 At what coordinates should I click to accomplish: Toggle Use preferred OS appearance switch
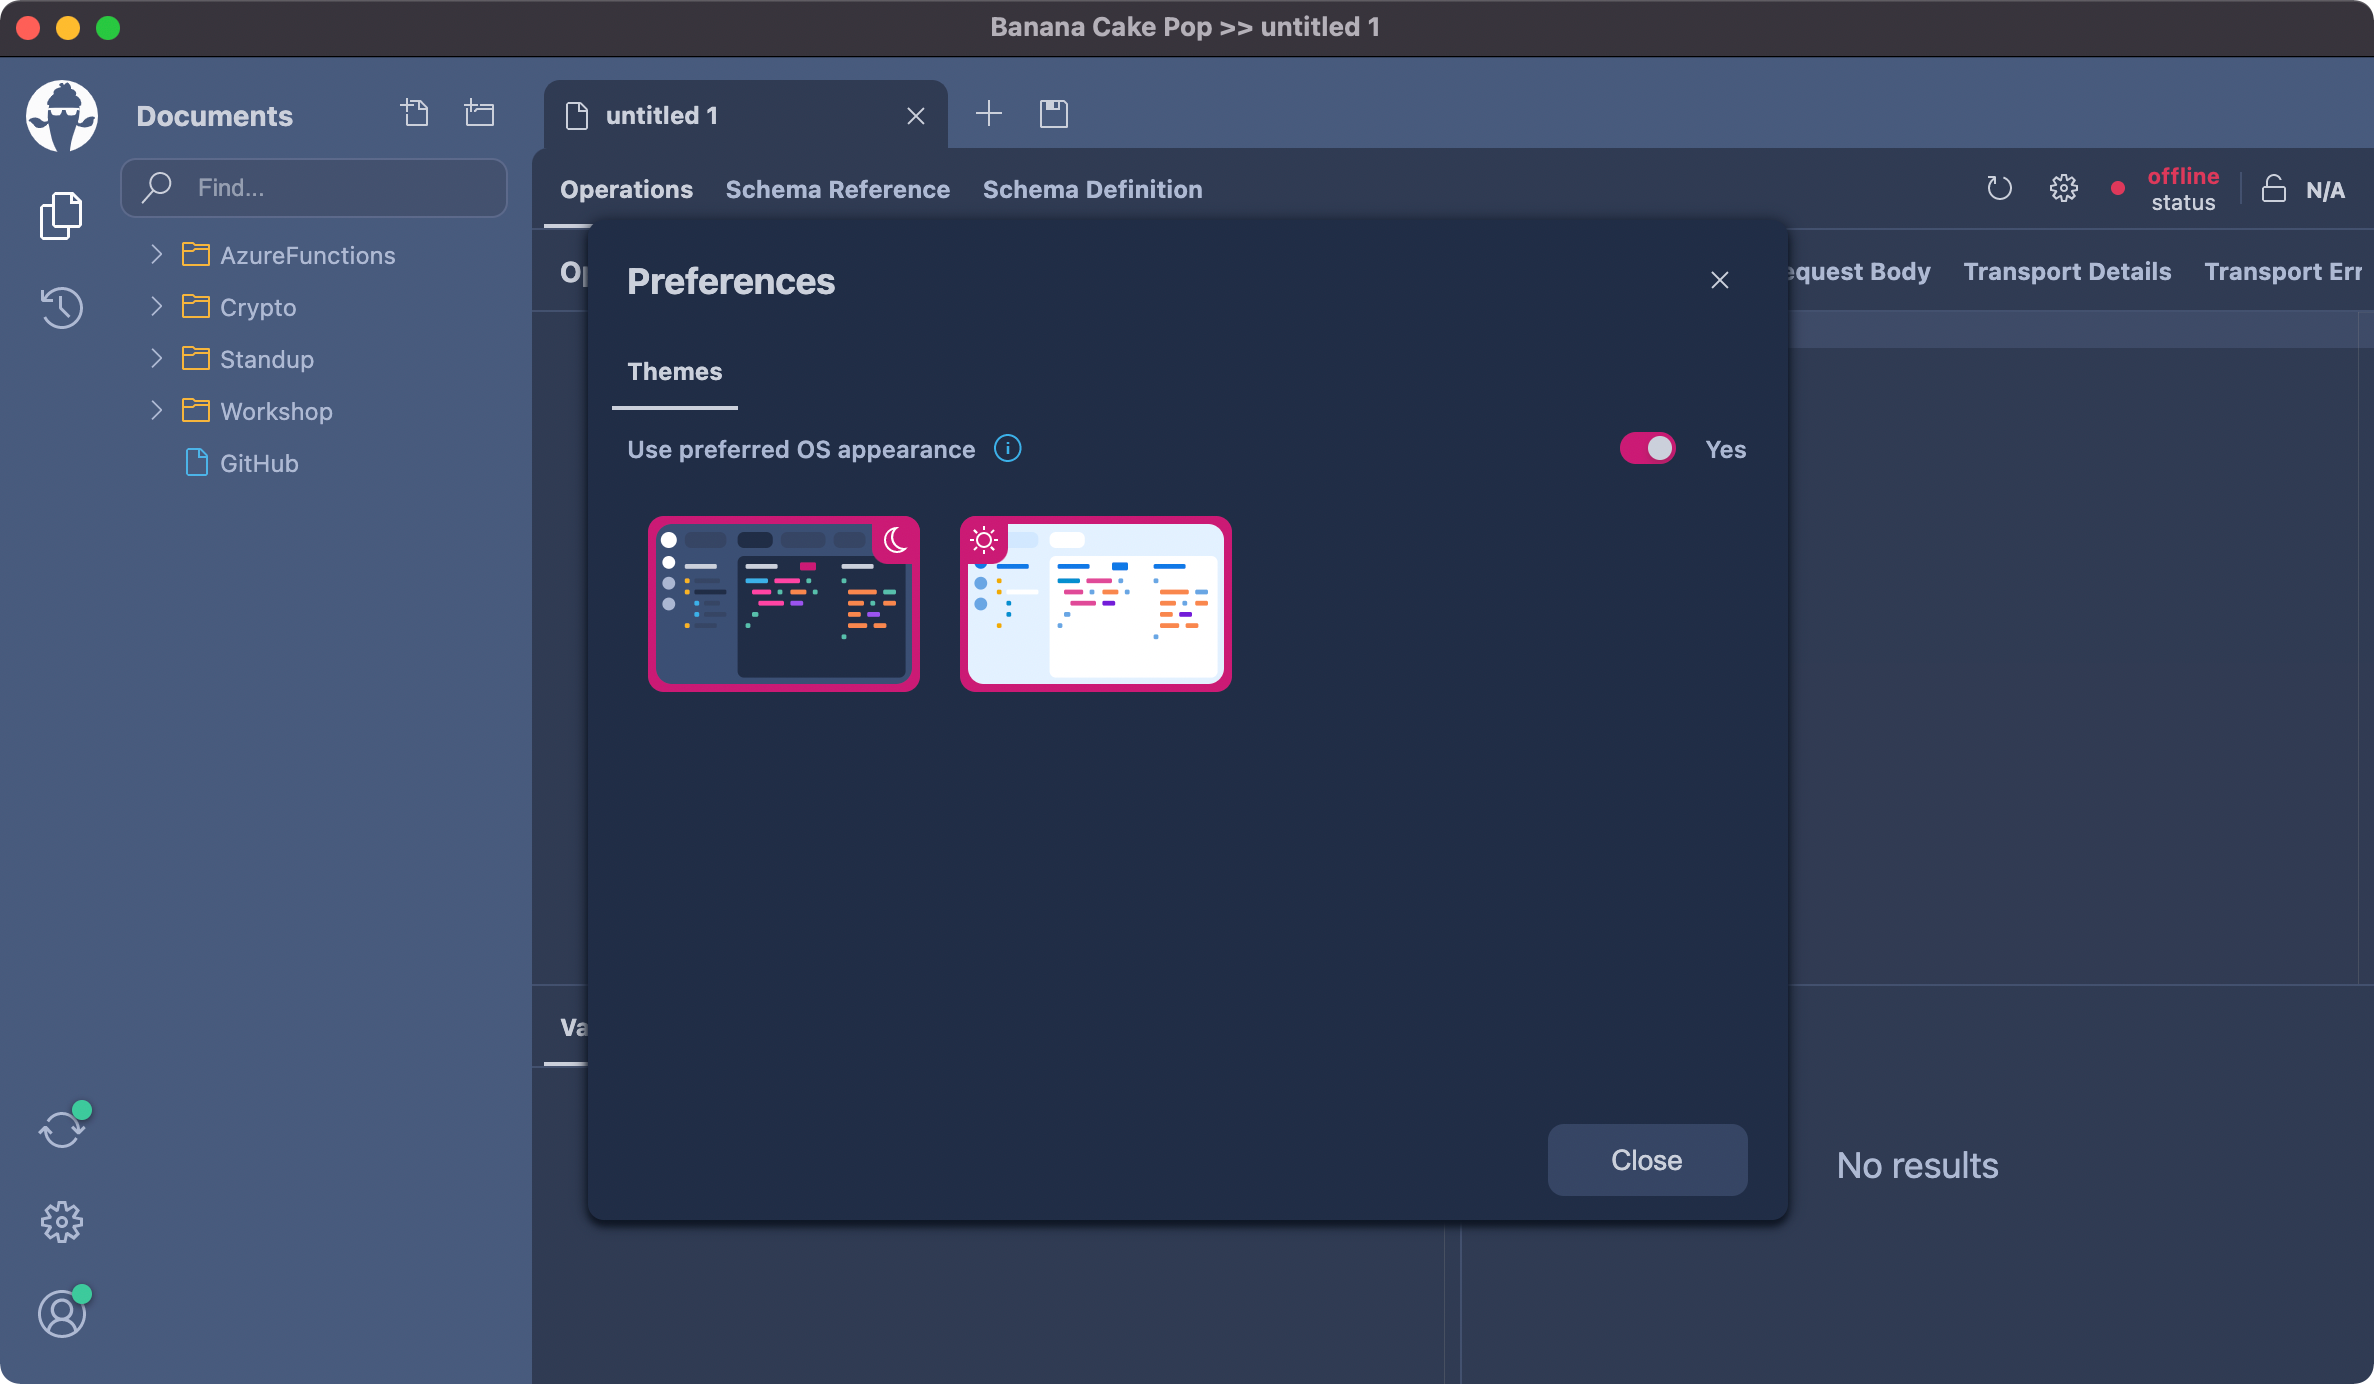click(x=1647, y=448)
